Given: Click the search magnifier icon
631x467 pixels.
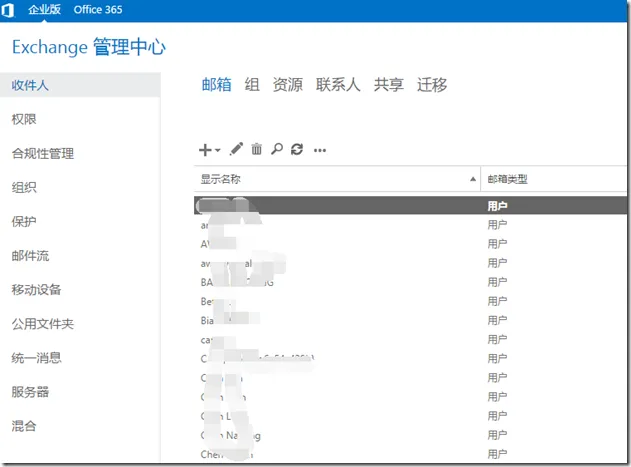Looking at the screenshot, I should 277,149.
